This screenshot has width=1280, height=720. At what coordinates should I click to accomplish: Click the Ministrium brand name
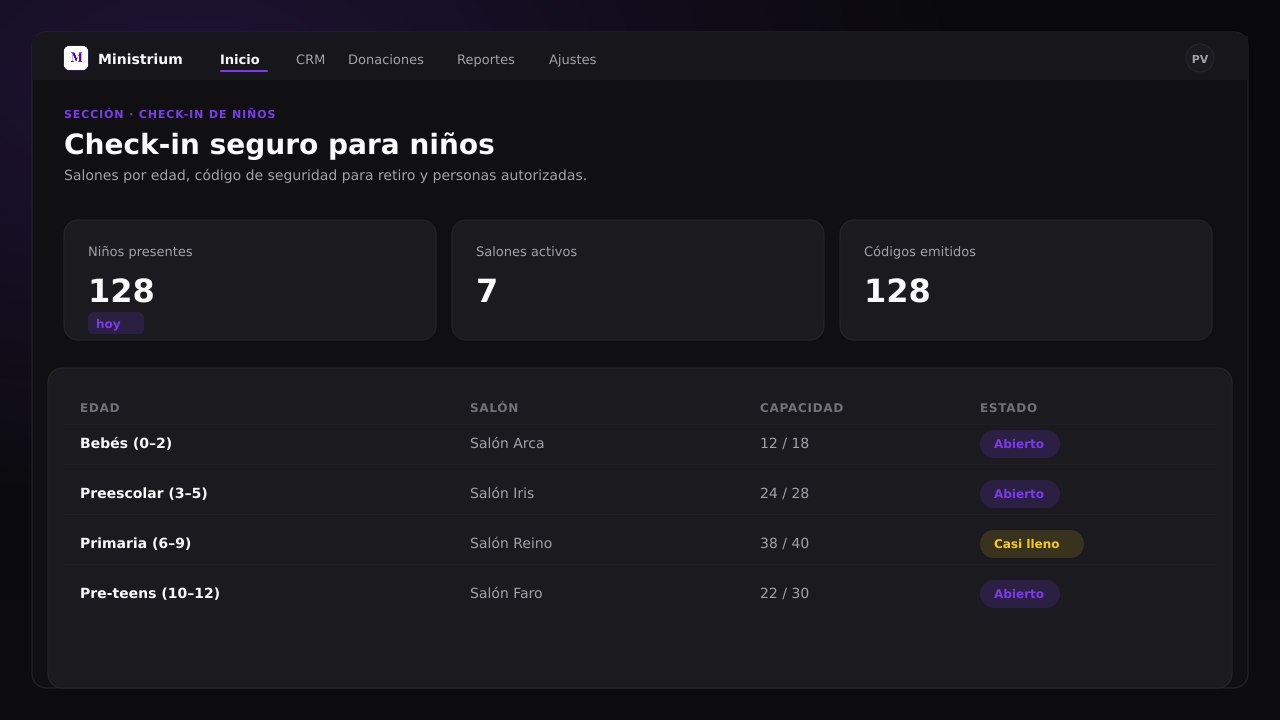[x=140, y=59]
